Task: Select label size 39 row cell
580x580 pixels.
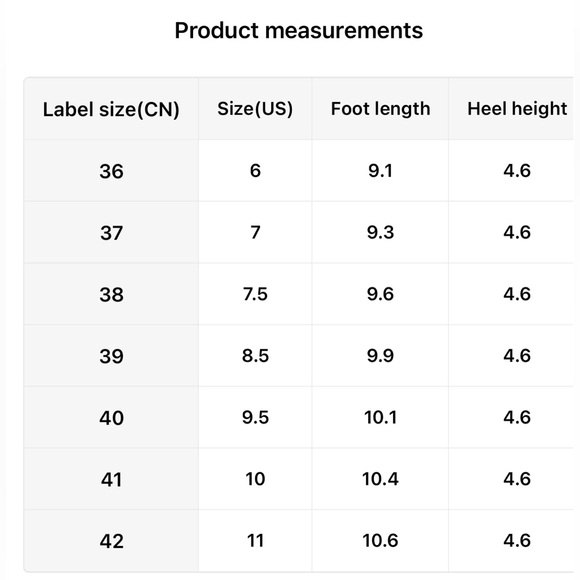Action: tap(111, 356)
